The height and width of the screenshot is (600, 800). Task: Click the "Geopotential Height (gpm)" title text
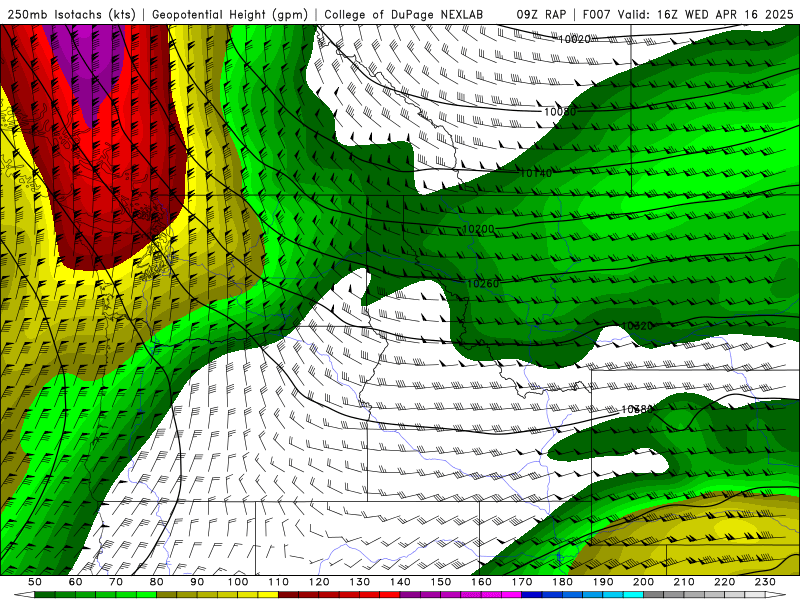click(x=230, y=15)
